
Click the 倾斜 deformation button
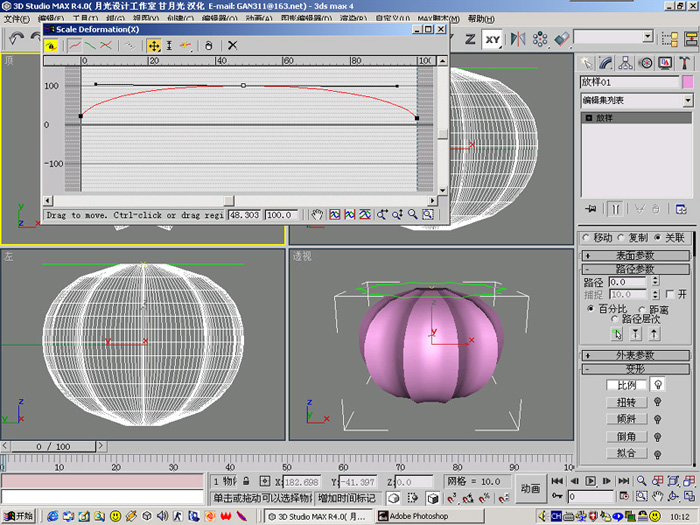pos(626,419)
